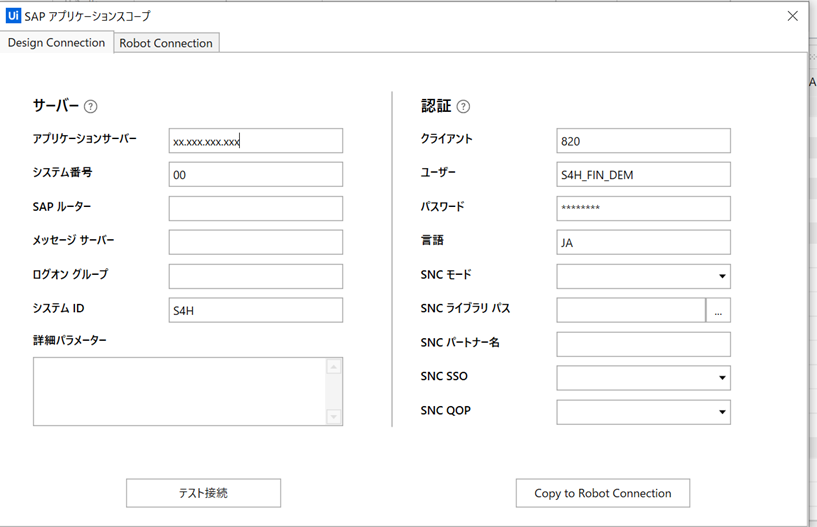The height and width of the screenshot is (527, 817).
Task: Click the クライアント field showing 820
Action: [x=643, y=141]
